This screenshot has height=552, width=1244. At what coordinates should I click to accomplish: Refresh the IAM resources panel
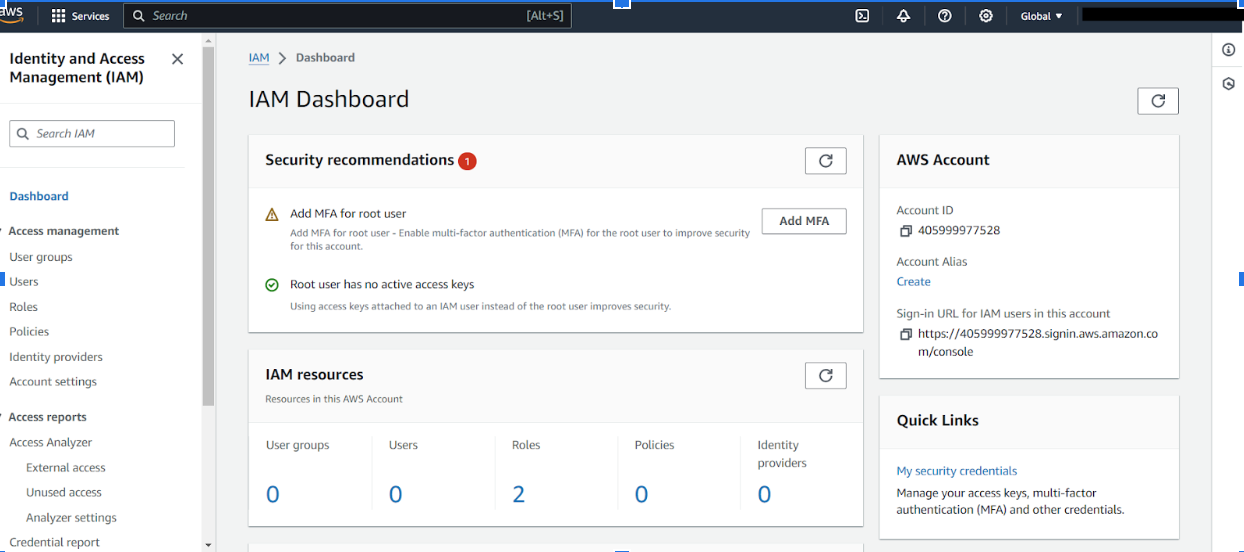pyautogui.click(x=825, y=376)
